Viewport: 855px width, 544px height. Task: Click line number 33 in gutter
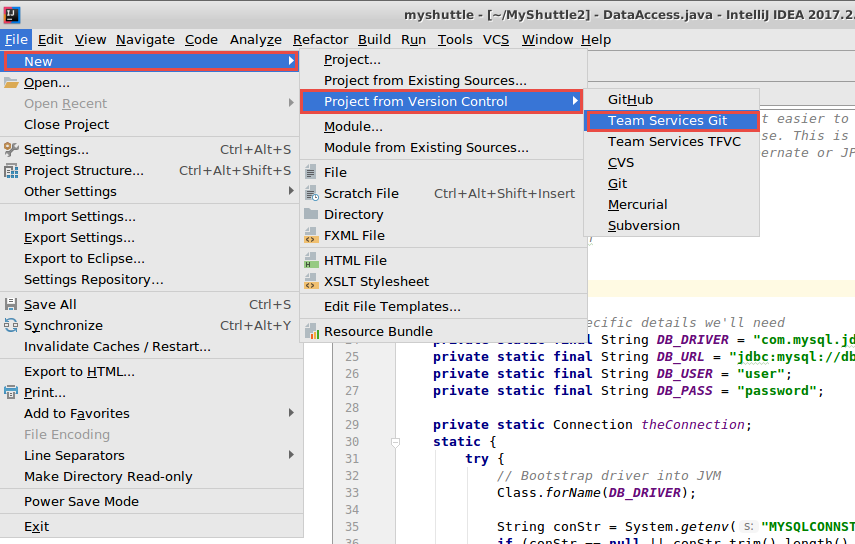tap(352, 493)
